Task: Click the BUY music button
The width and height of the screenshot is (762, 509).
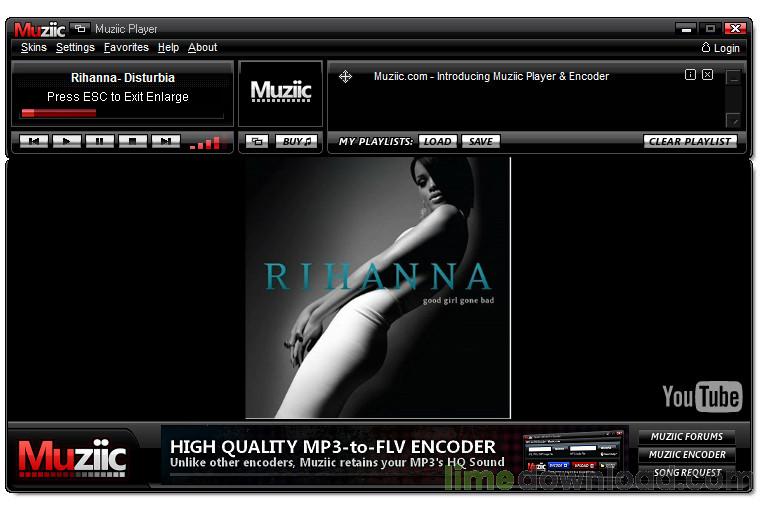Action: pos(296,141)
